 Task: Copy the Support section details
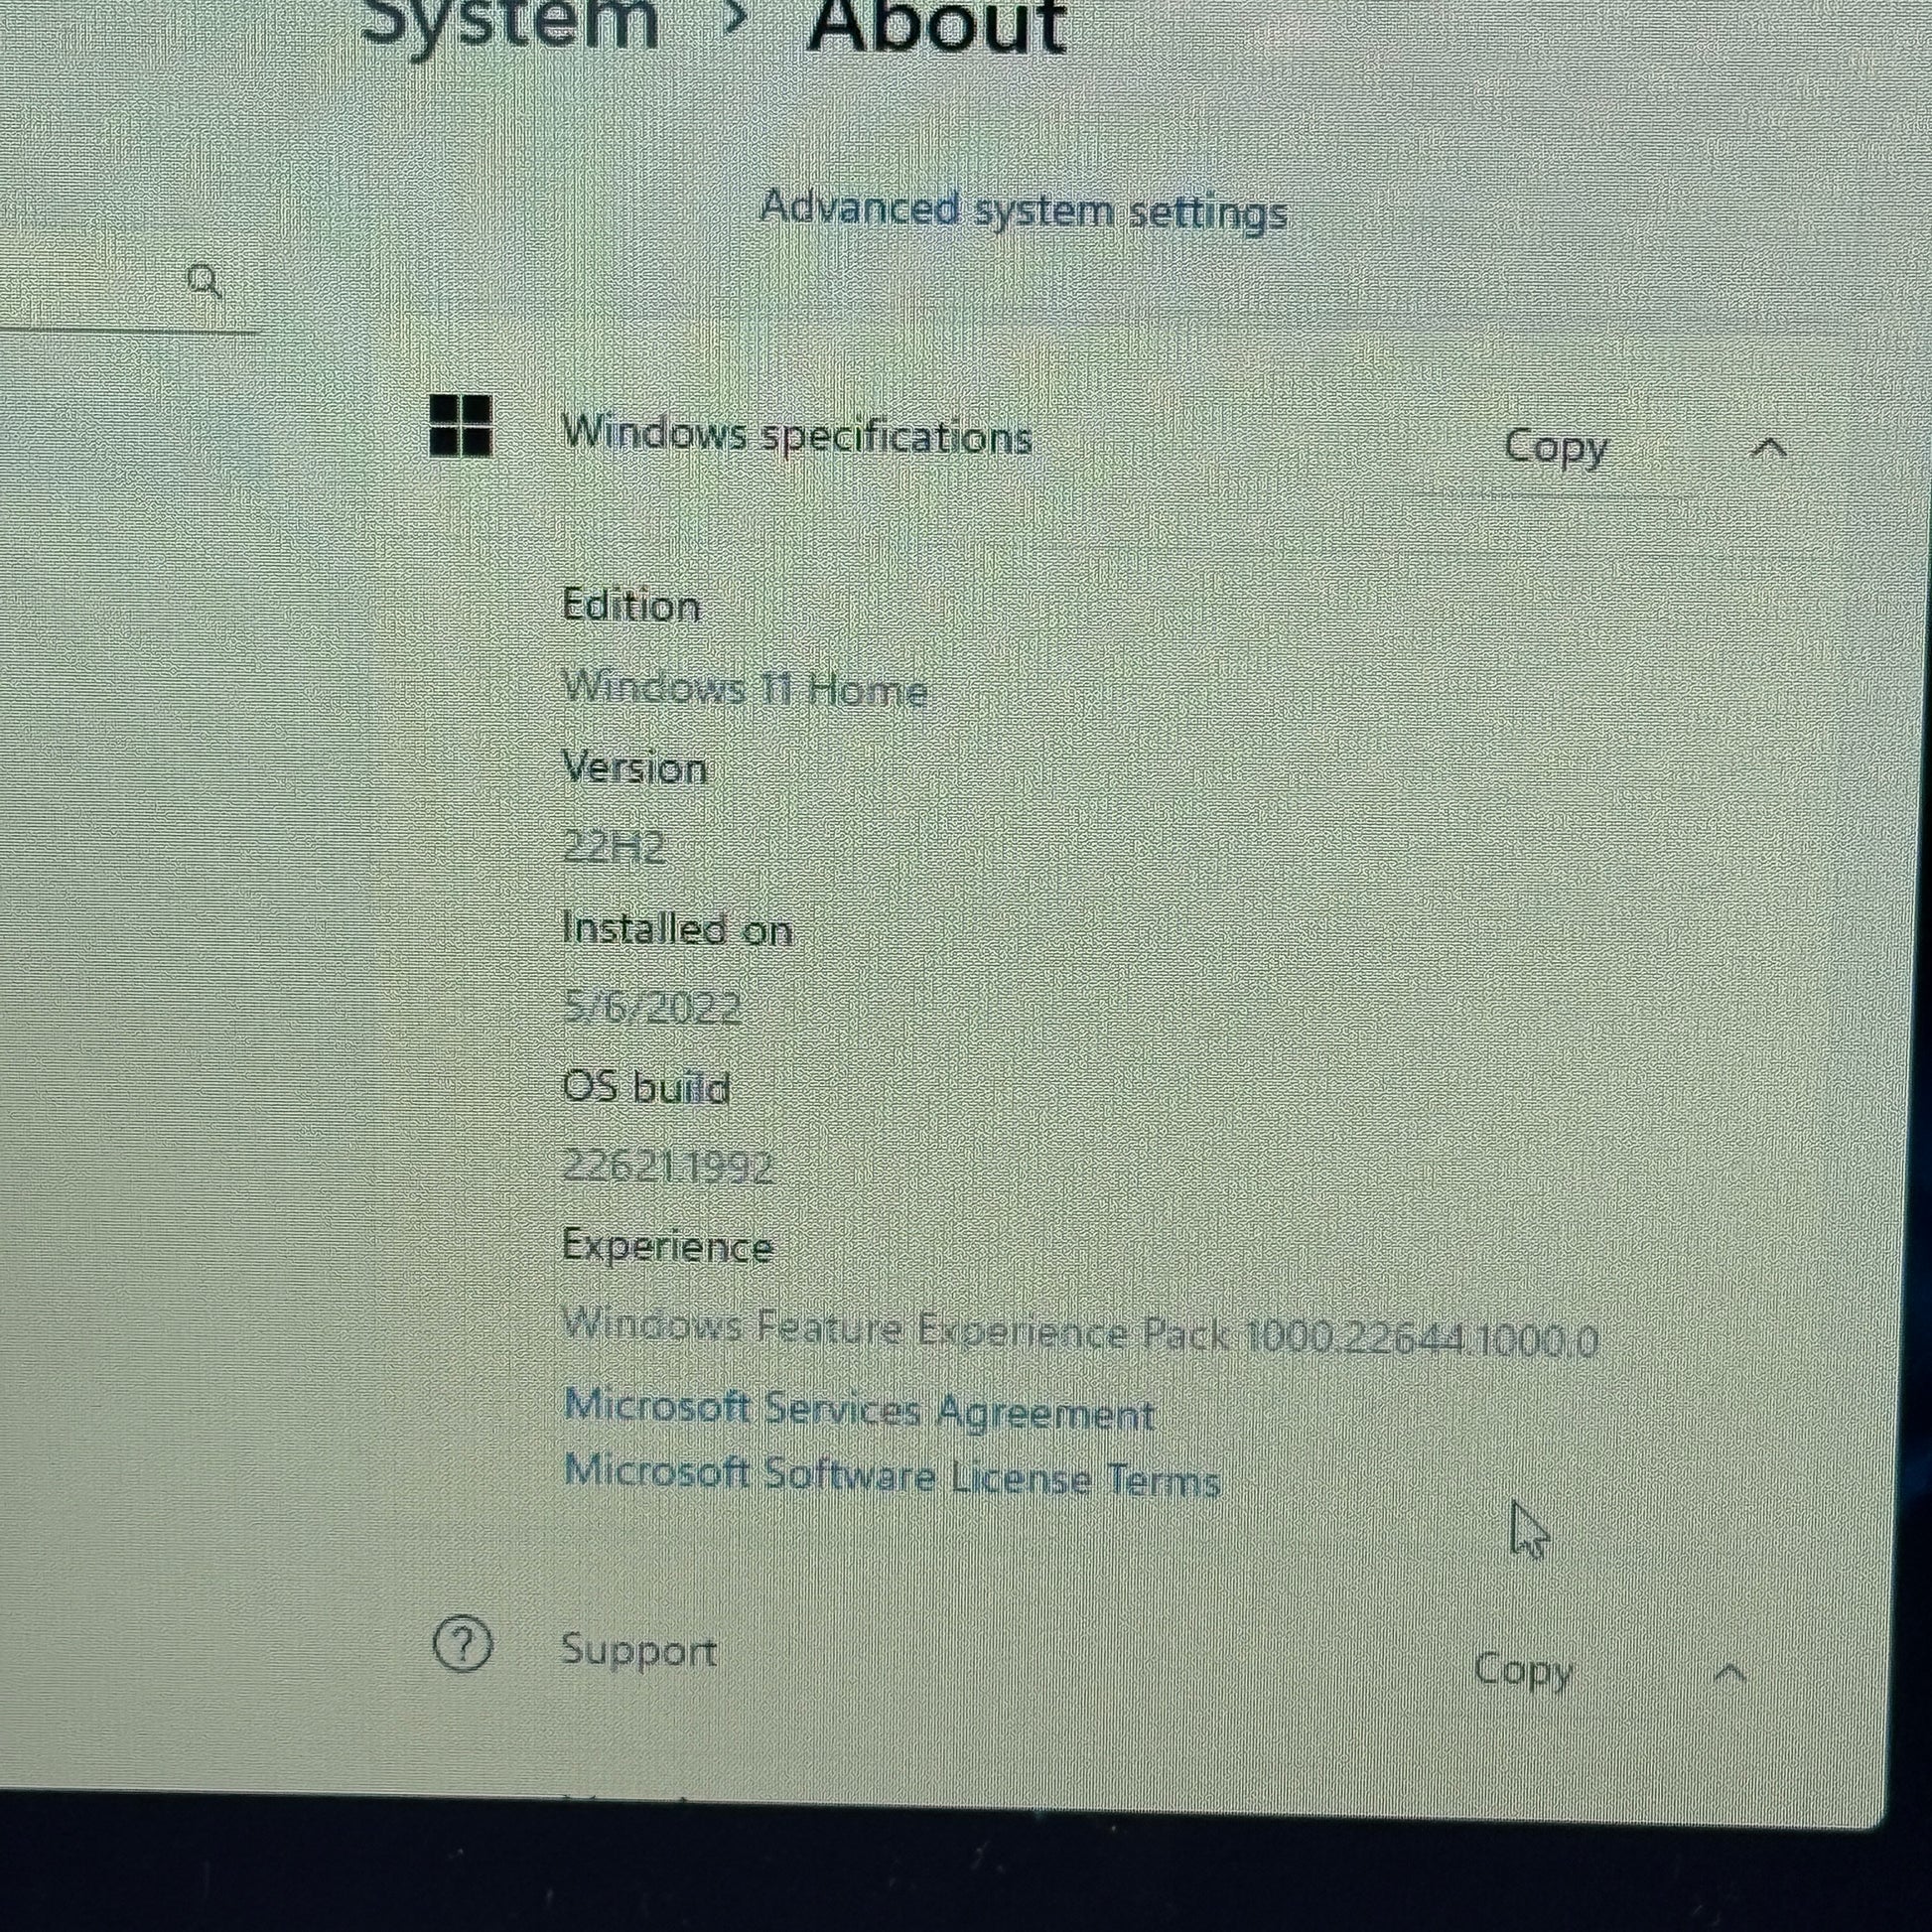1522,1670
